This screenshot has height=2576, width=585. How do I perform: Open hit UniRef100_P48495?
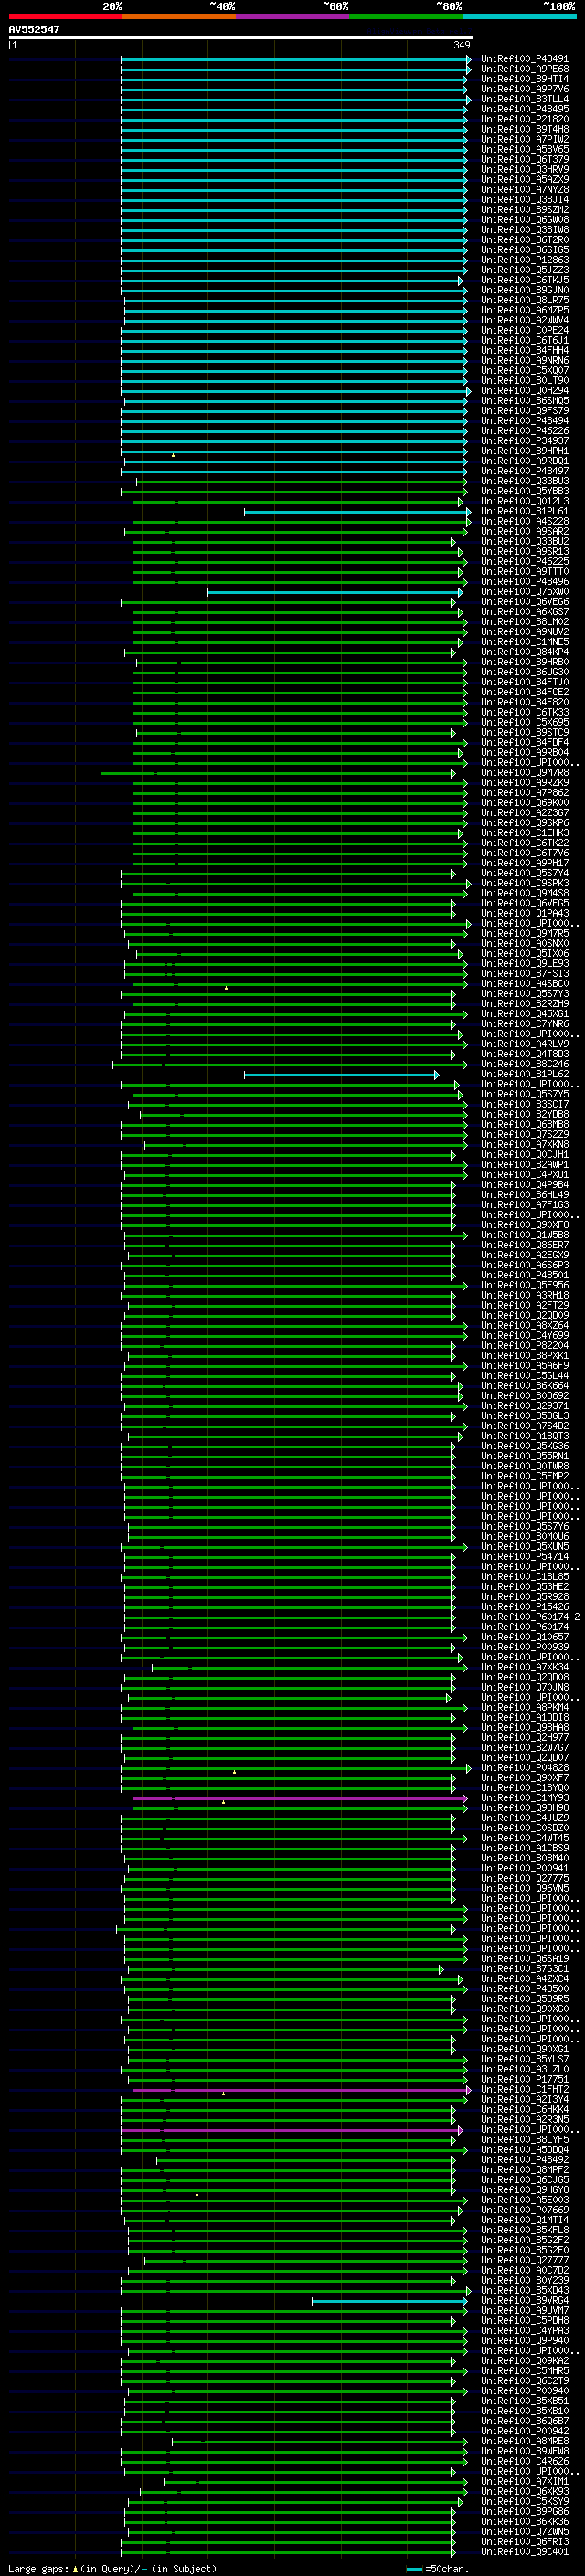(525, 109)
